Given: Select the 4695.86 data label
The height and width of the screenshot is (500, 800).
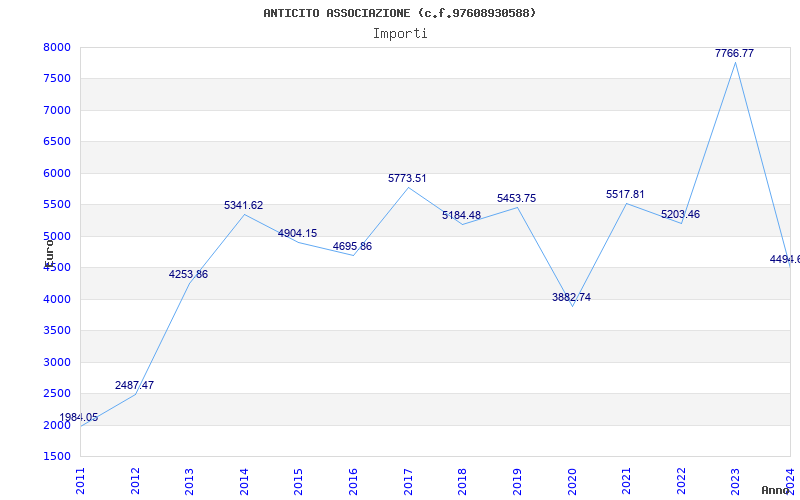Looking at the screenshot, I should click(x=353, y=246).
